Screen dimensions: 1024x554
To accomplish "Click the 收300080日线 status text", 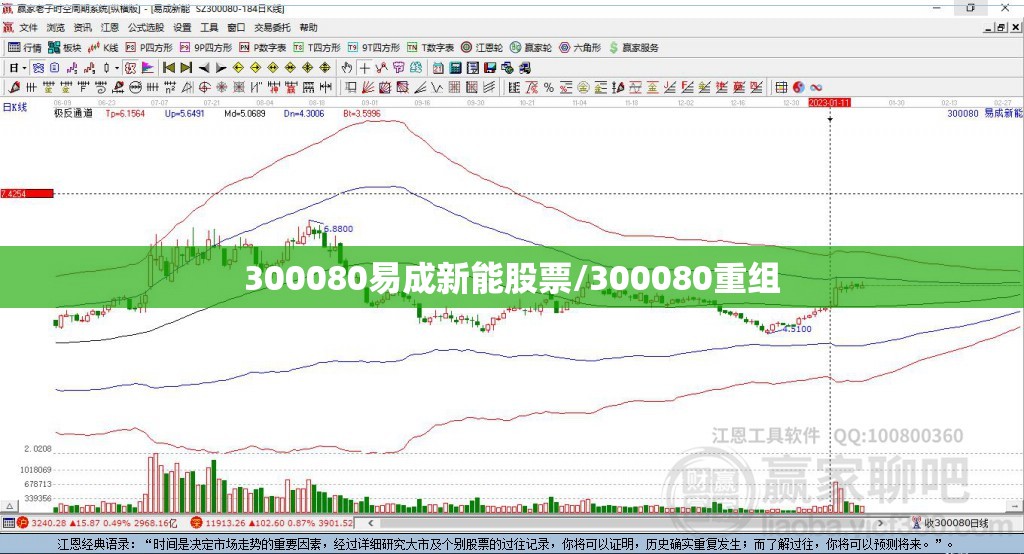I will pyautogui.click(x=956, y=523).
